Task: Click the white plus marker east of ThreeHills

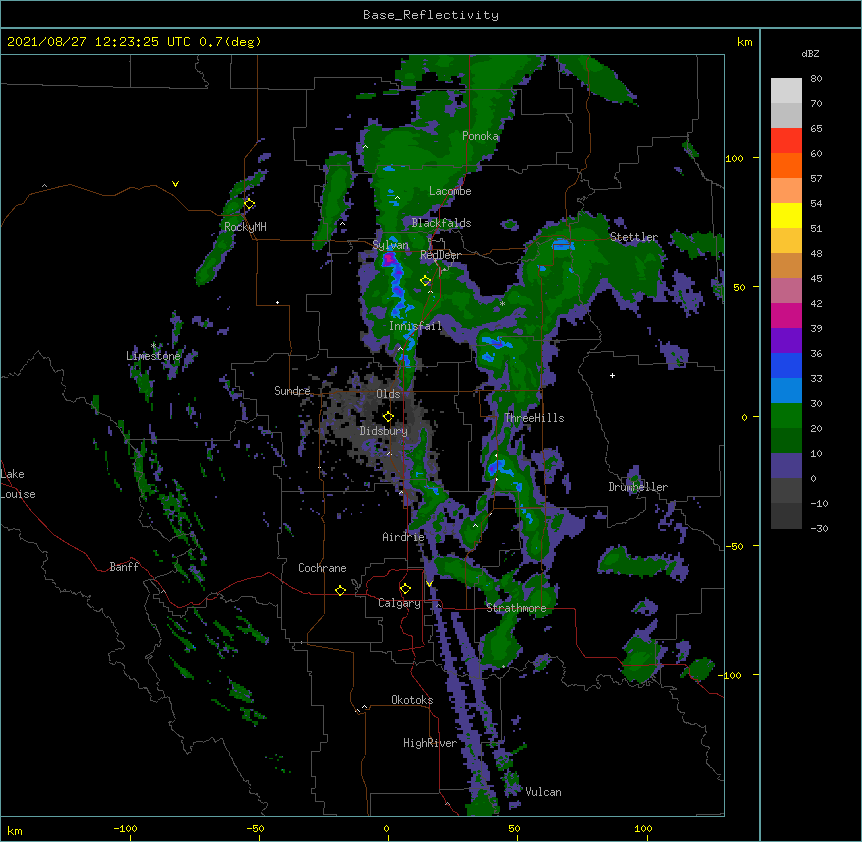Action: click(612, 375)
